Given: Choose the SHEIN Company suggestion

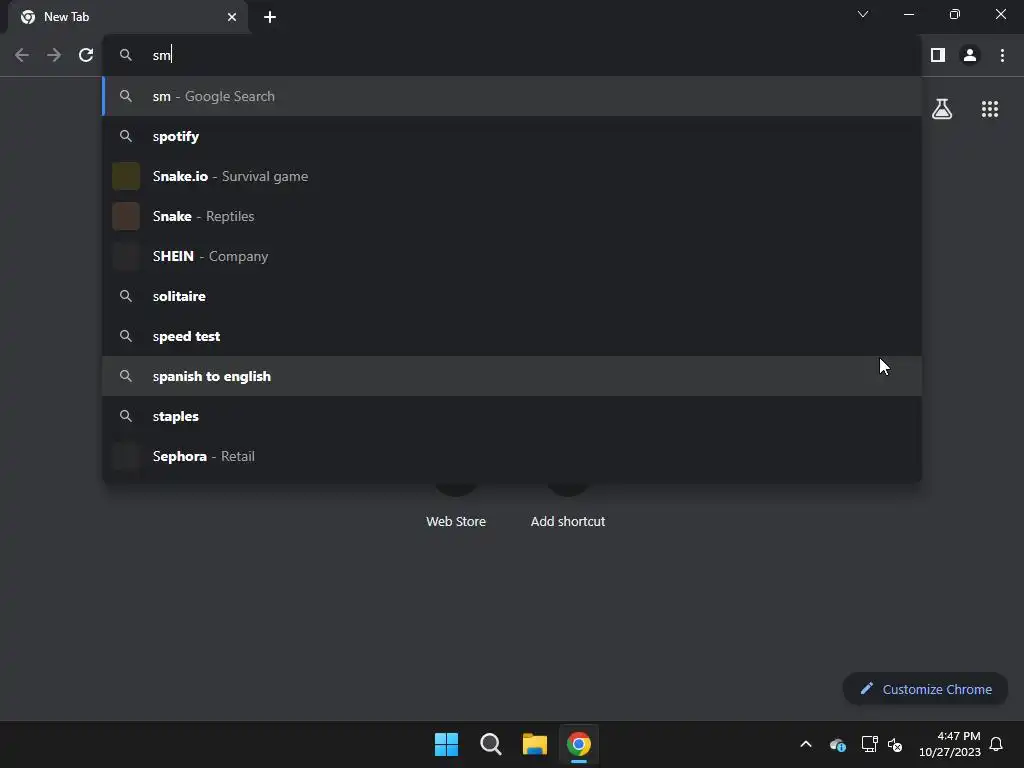Looking at the screenshot, I should pyautogui.click(x=512, y=256).
